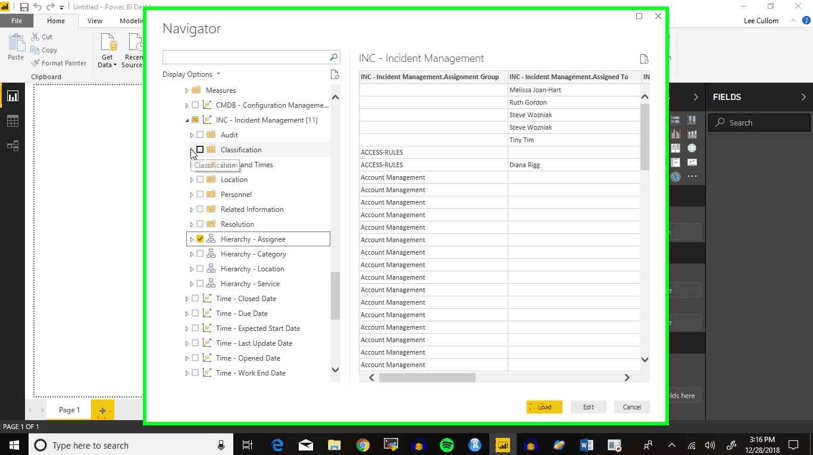Add a new report page
This screenshot has width=813, height=455.
[102, 410]
